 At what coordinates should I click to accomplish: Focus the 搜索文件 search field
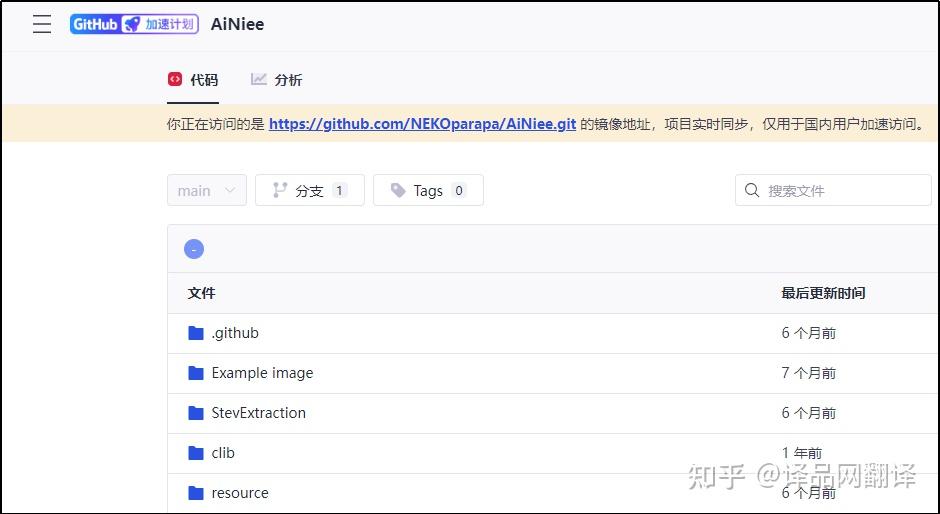(833, 190)
